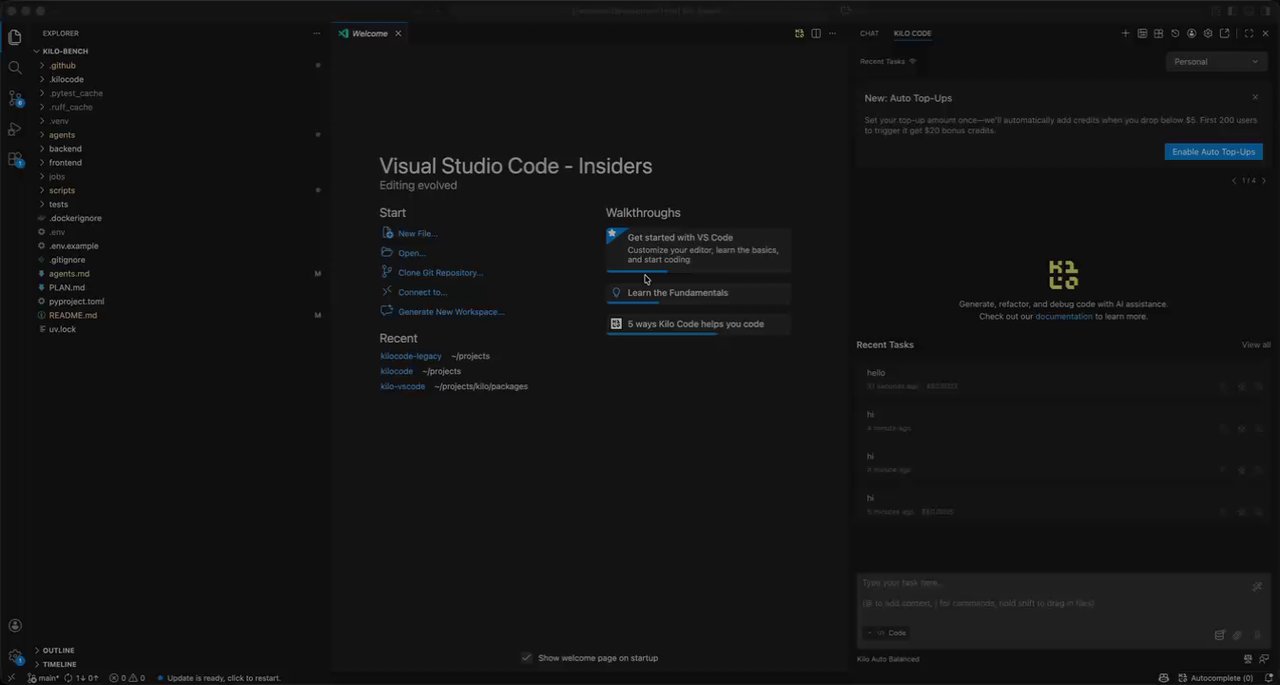Open Learn the Fundamentals walkthrough
Screen dimensions: 1280x685
698,293
